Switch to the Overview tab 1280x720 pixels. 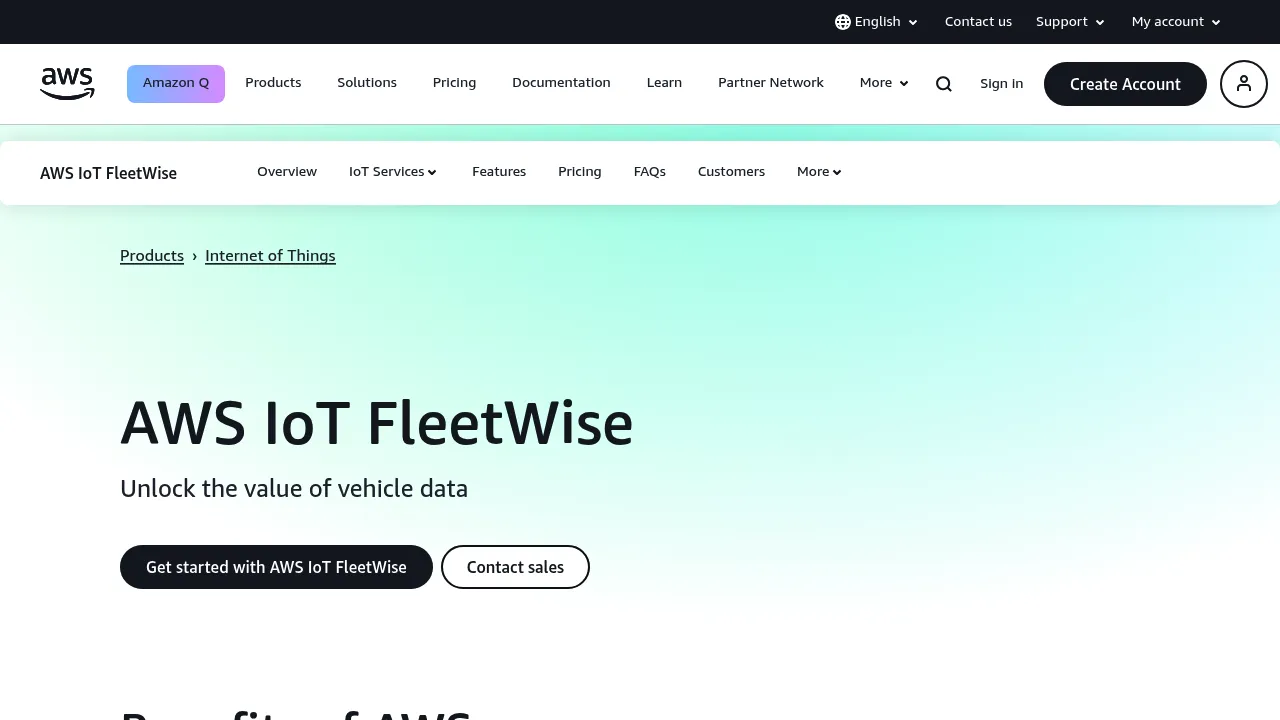[287, 172]
